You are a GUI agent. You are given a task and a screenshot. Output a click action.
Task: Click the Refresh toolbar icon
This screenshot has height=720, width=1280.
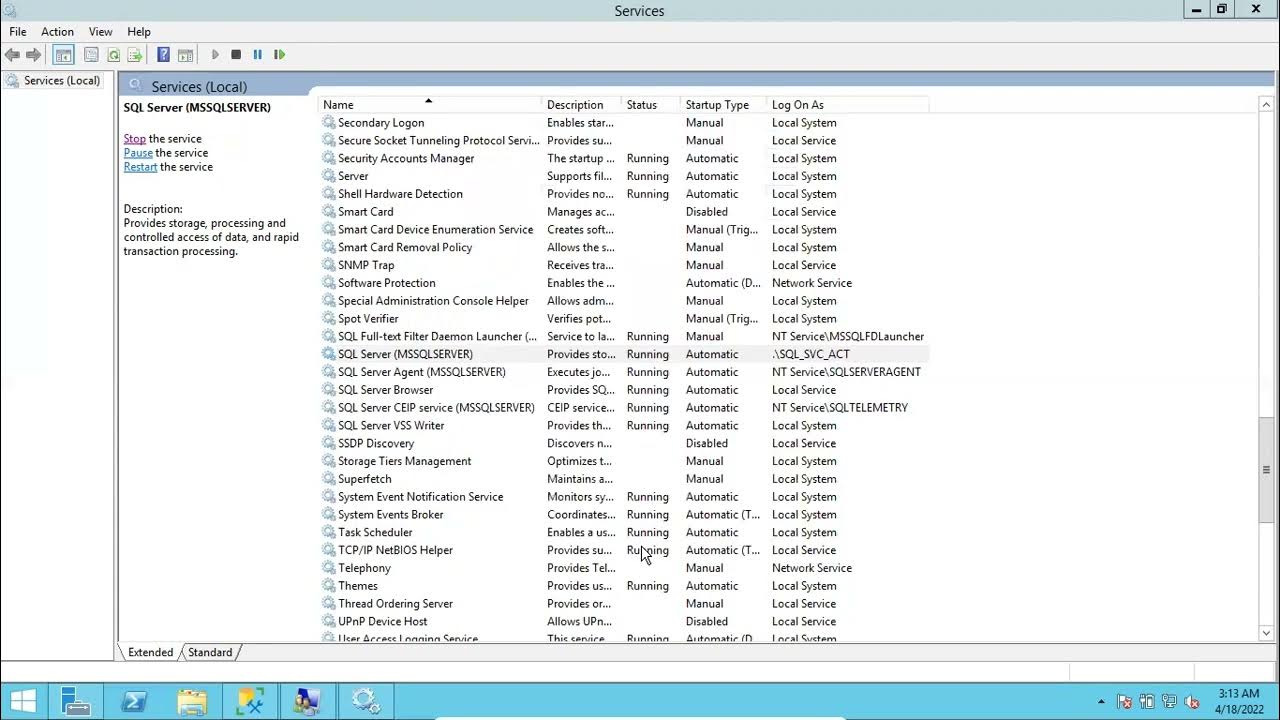click(113, 55)
